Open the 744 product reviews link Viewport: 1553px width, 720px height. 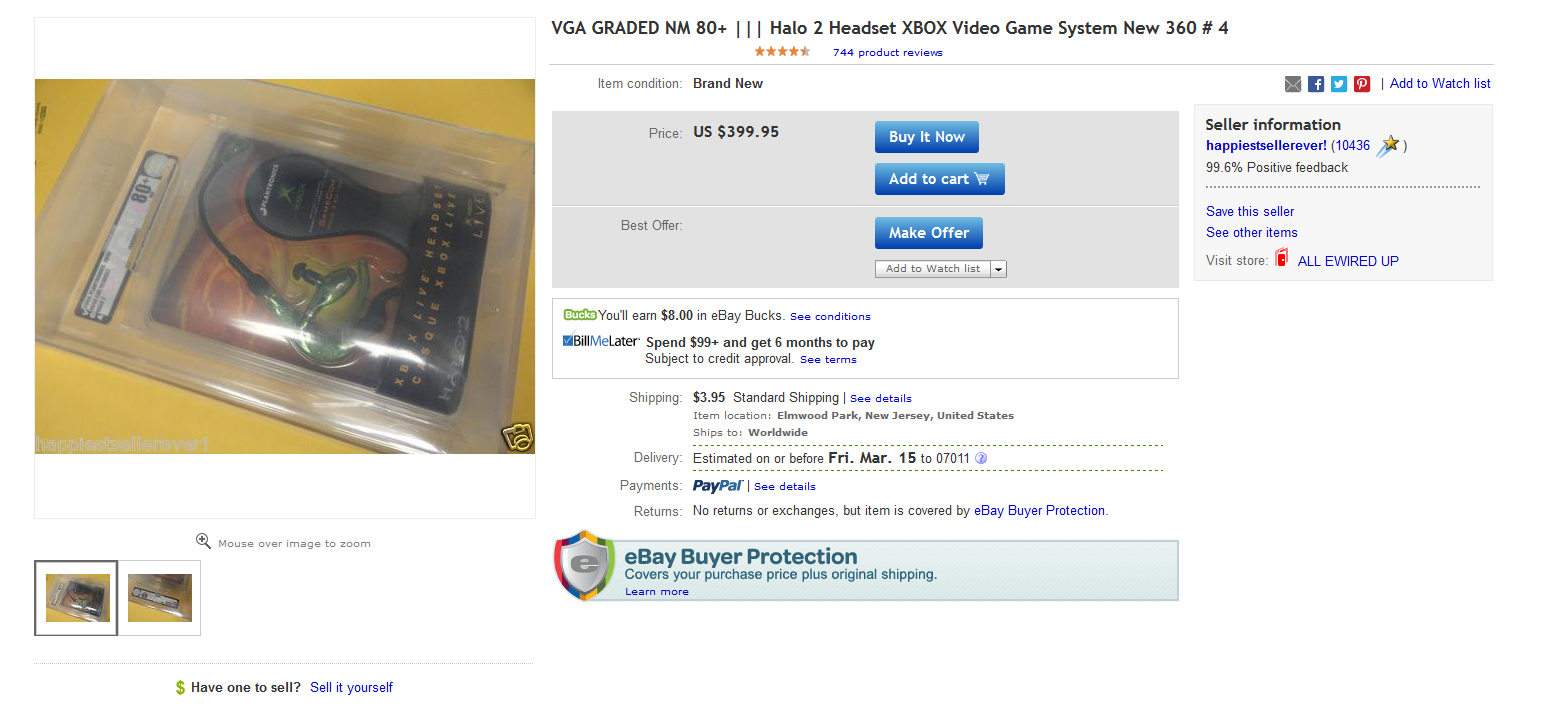point(888,52)
